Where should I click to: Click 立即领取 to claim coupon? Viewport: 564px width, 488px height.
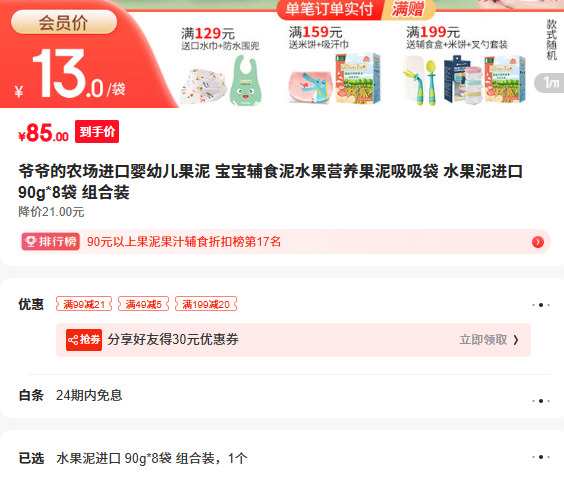[x=489, y=340]
